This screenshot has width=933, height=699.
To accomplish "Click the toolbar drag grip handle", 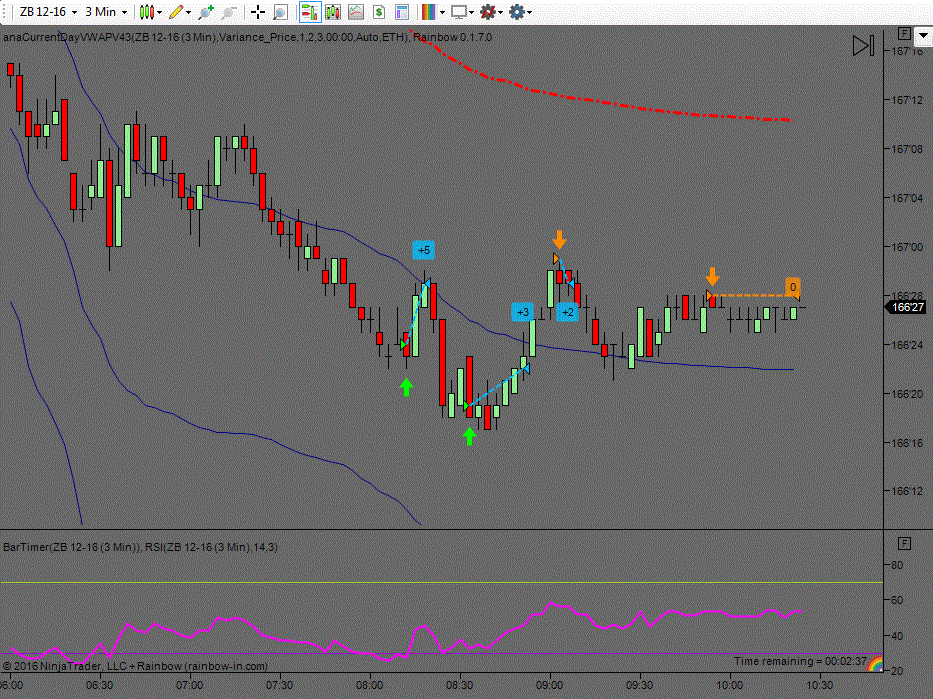I will 5,12.
